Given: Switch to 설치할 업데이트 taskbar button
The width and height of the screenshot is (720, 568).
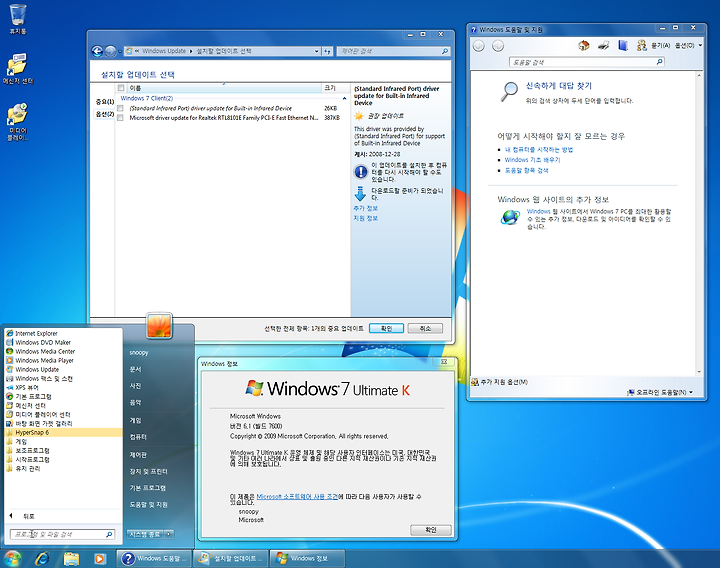Looking at the screenshot, I should [231, 558].
